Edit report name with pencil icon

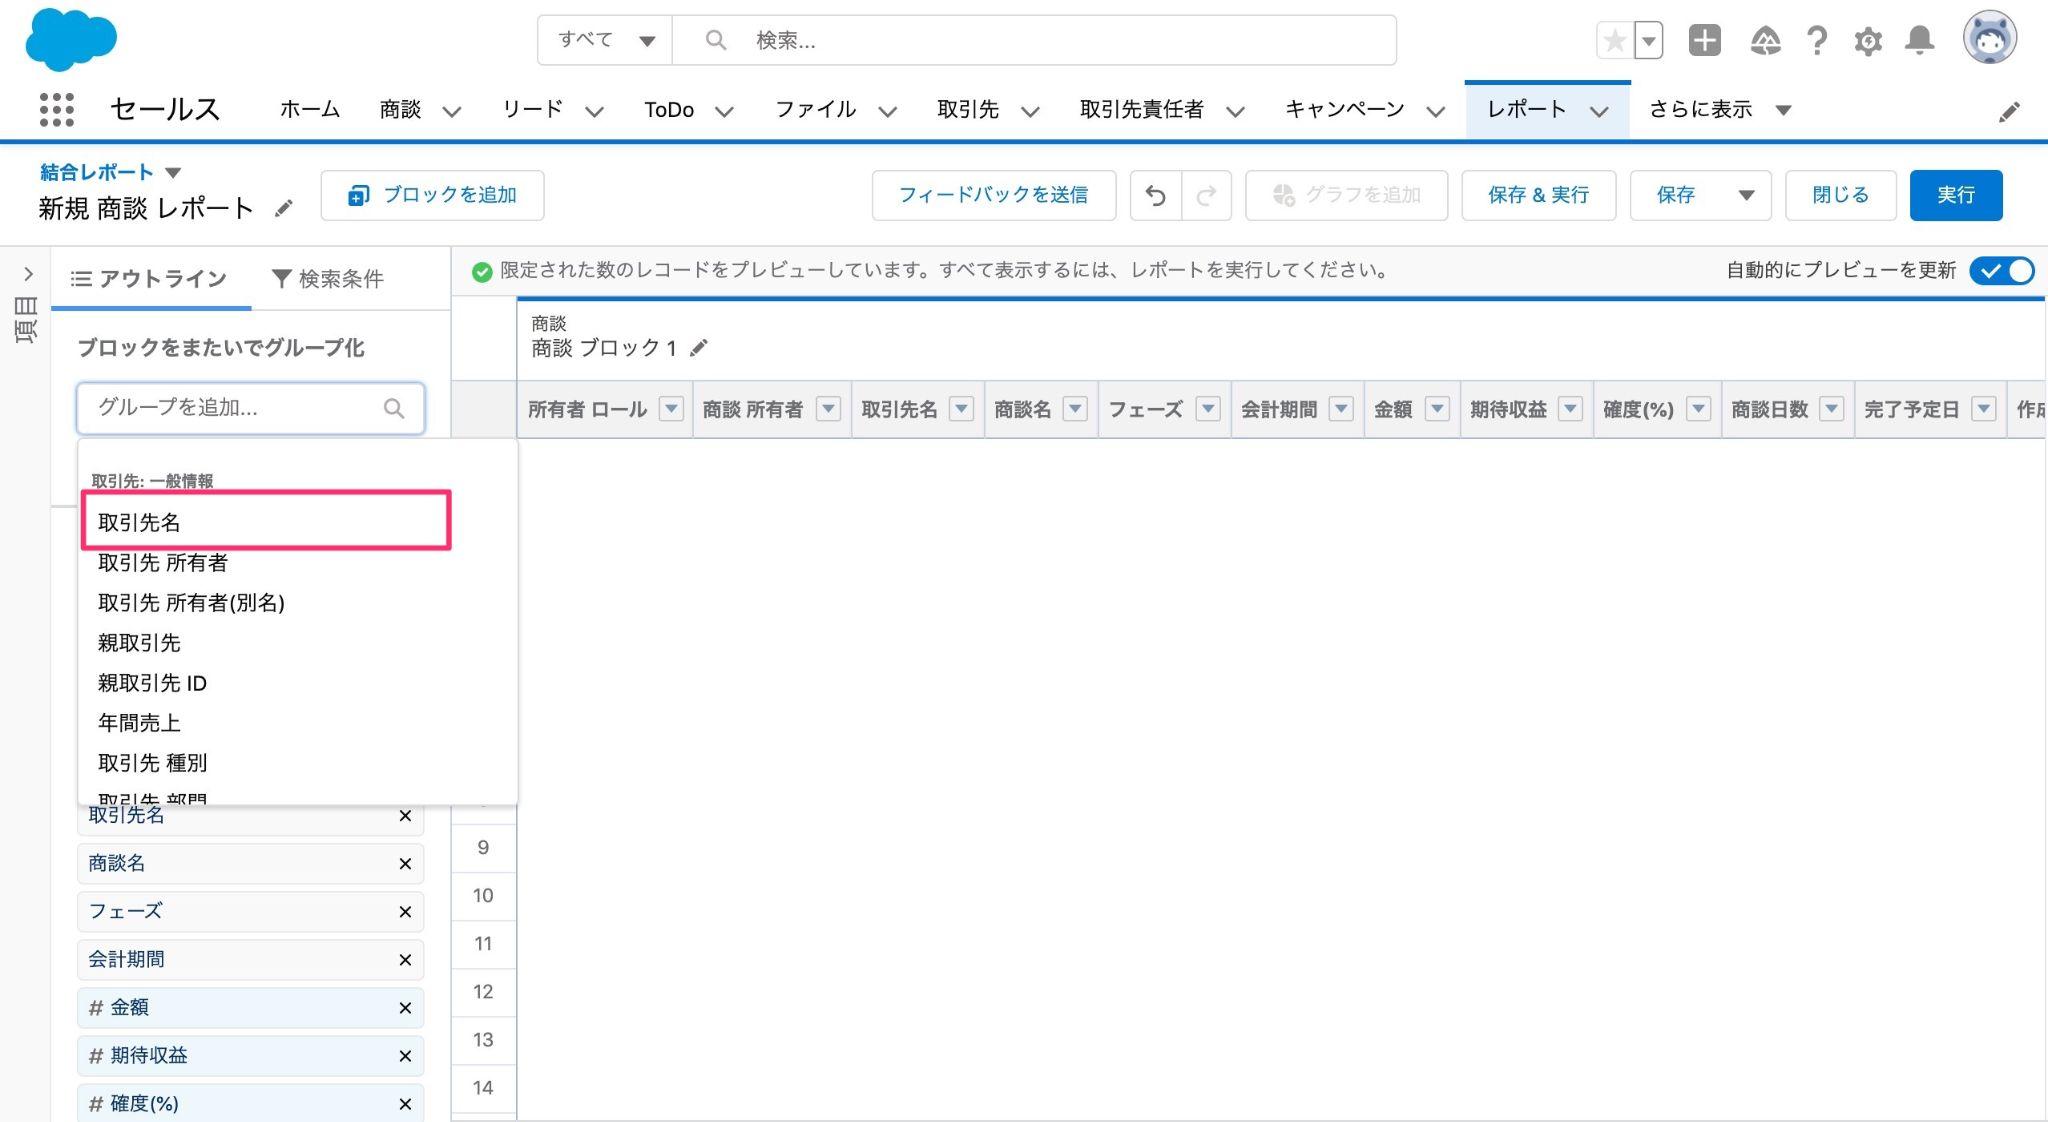pyautogui.click(x=284, y=208)
